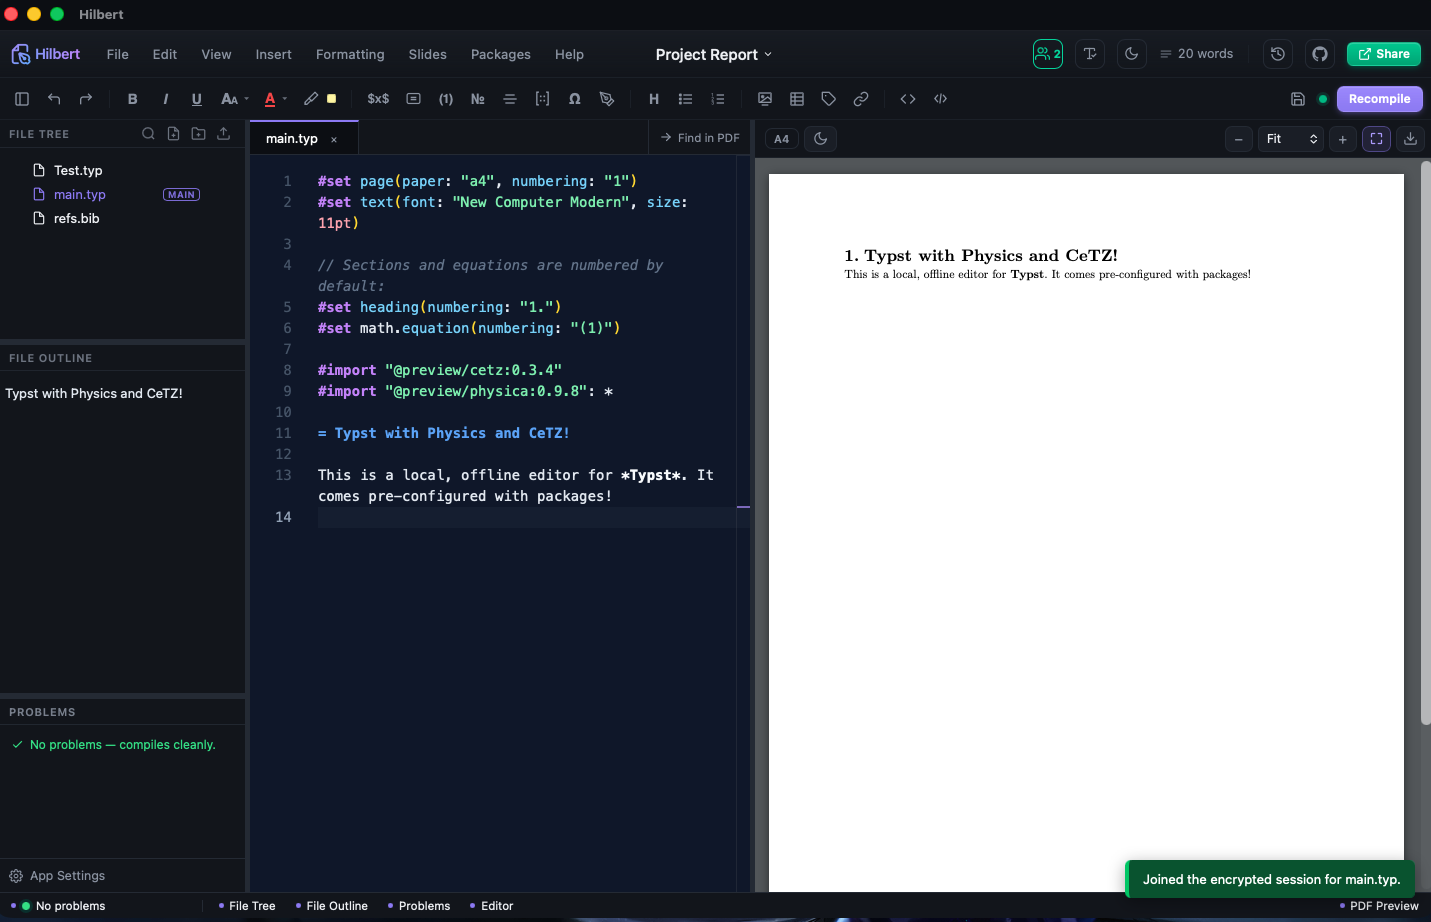Save the document with floppy icon

tap(1298, 99)
